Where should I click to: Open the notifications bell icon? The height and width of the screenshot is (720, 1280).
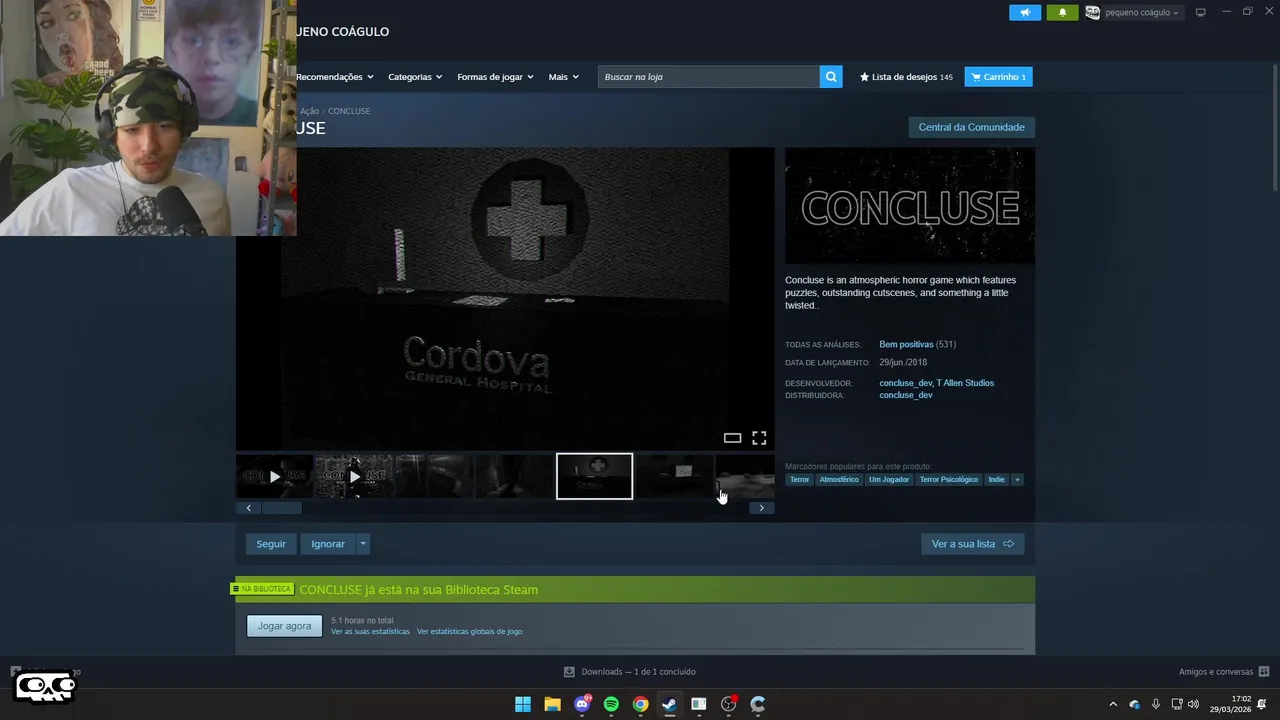1062,12
